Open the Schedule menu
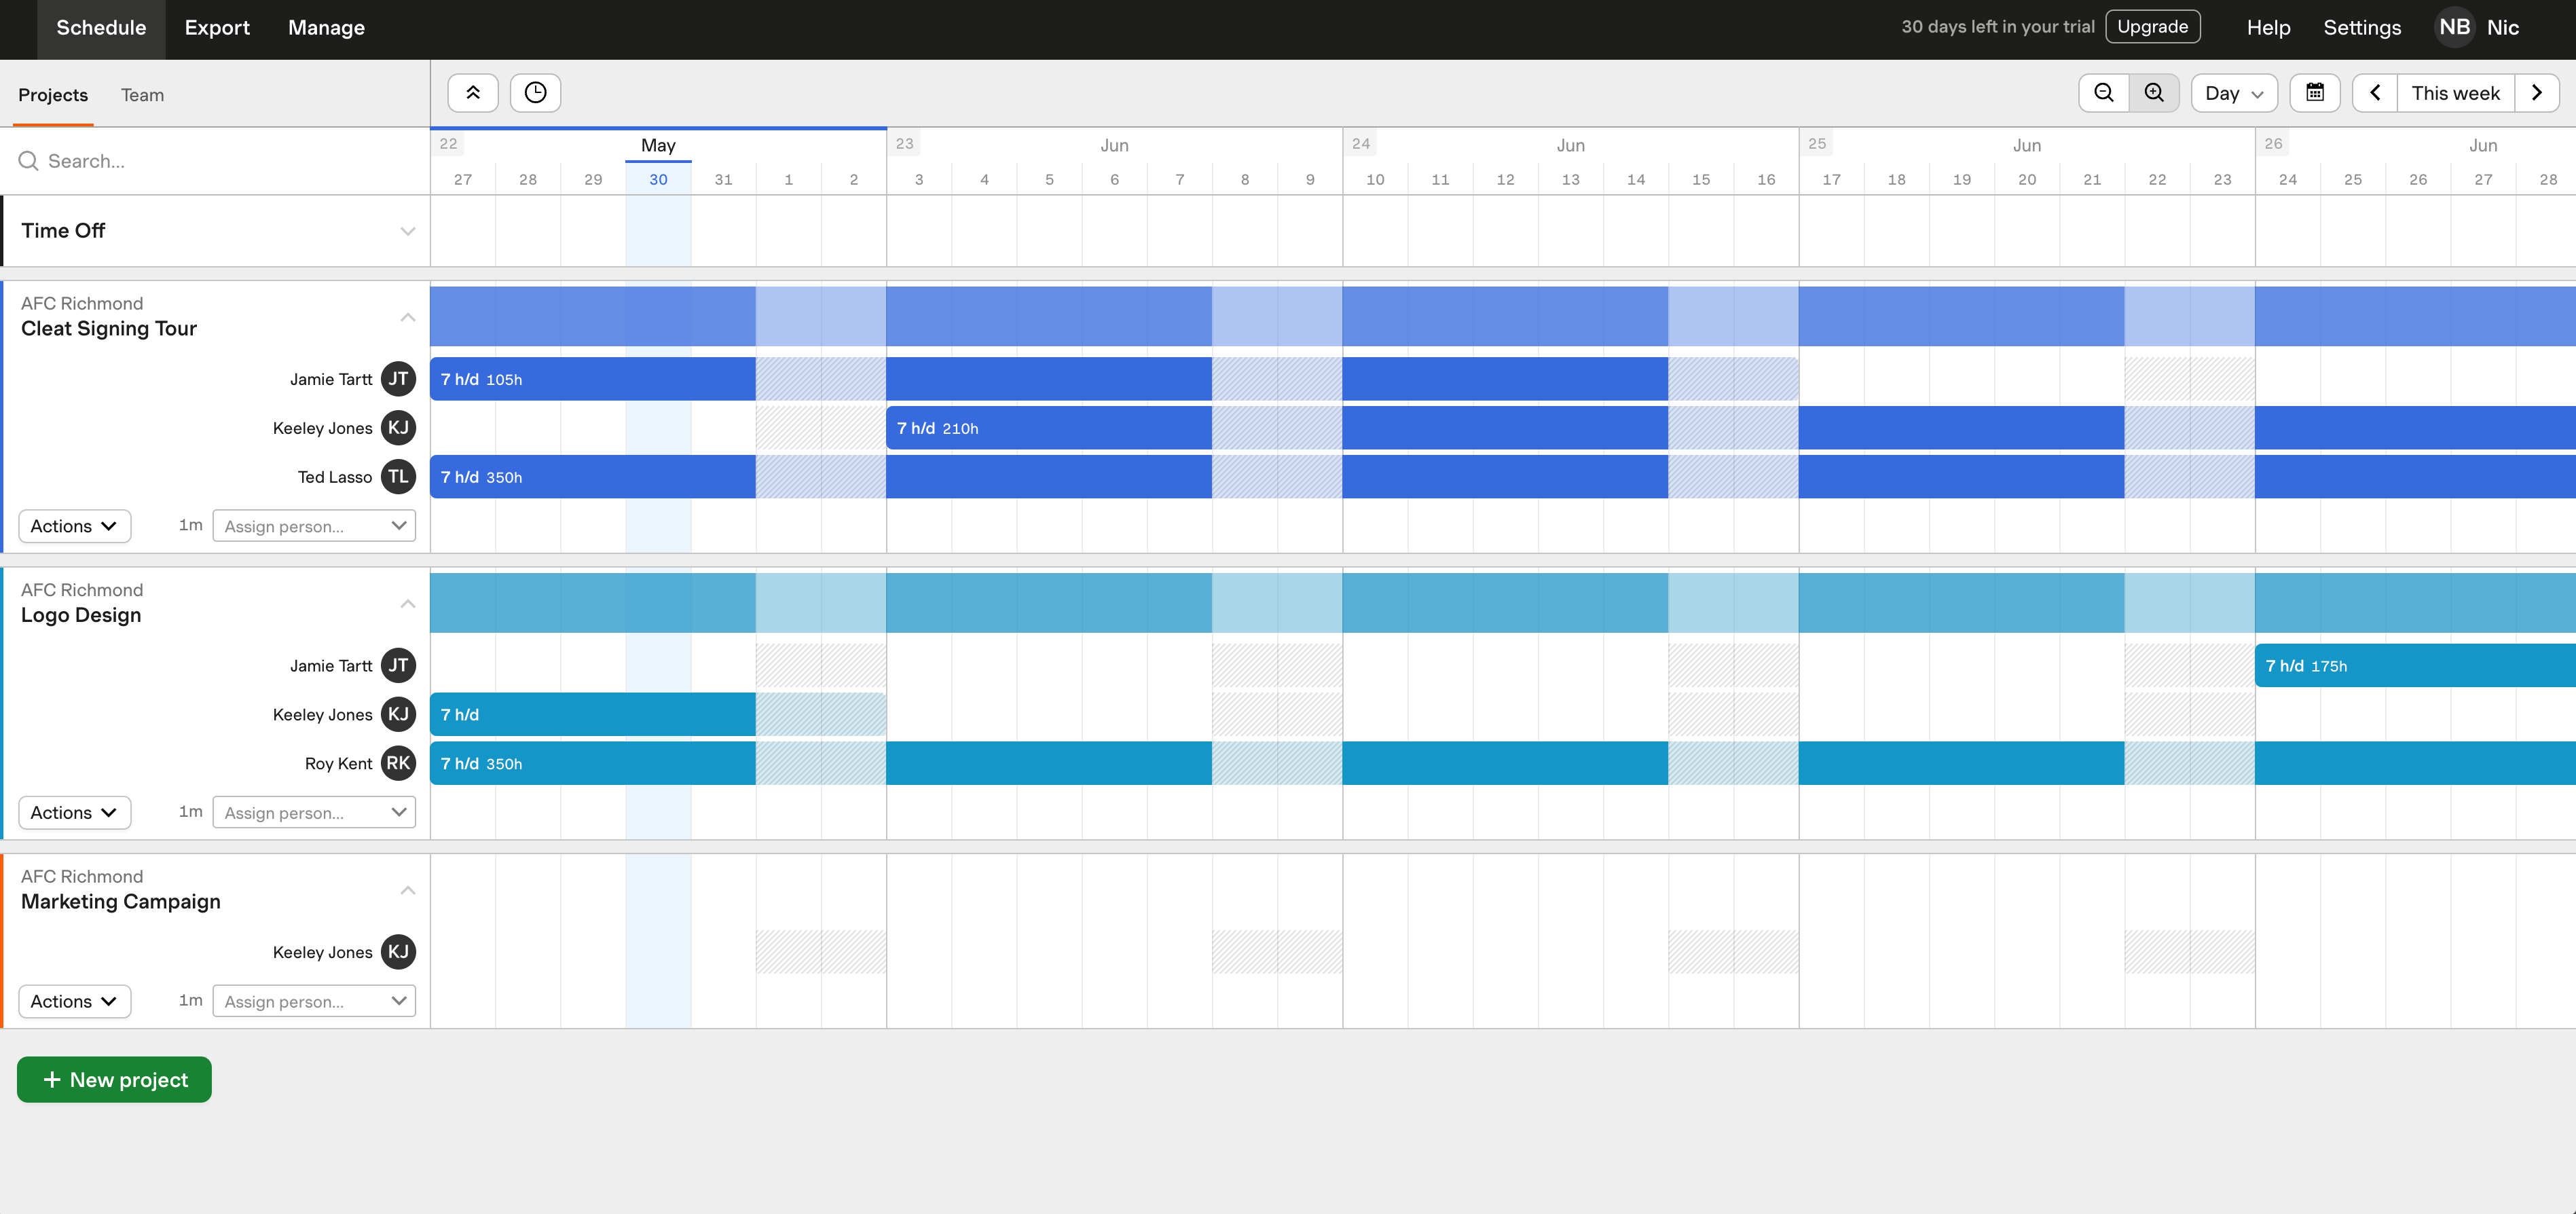This screenshot has width=2576, height=1214. coord(101,28)
